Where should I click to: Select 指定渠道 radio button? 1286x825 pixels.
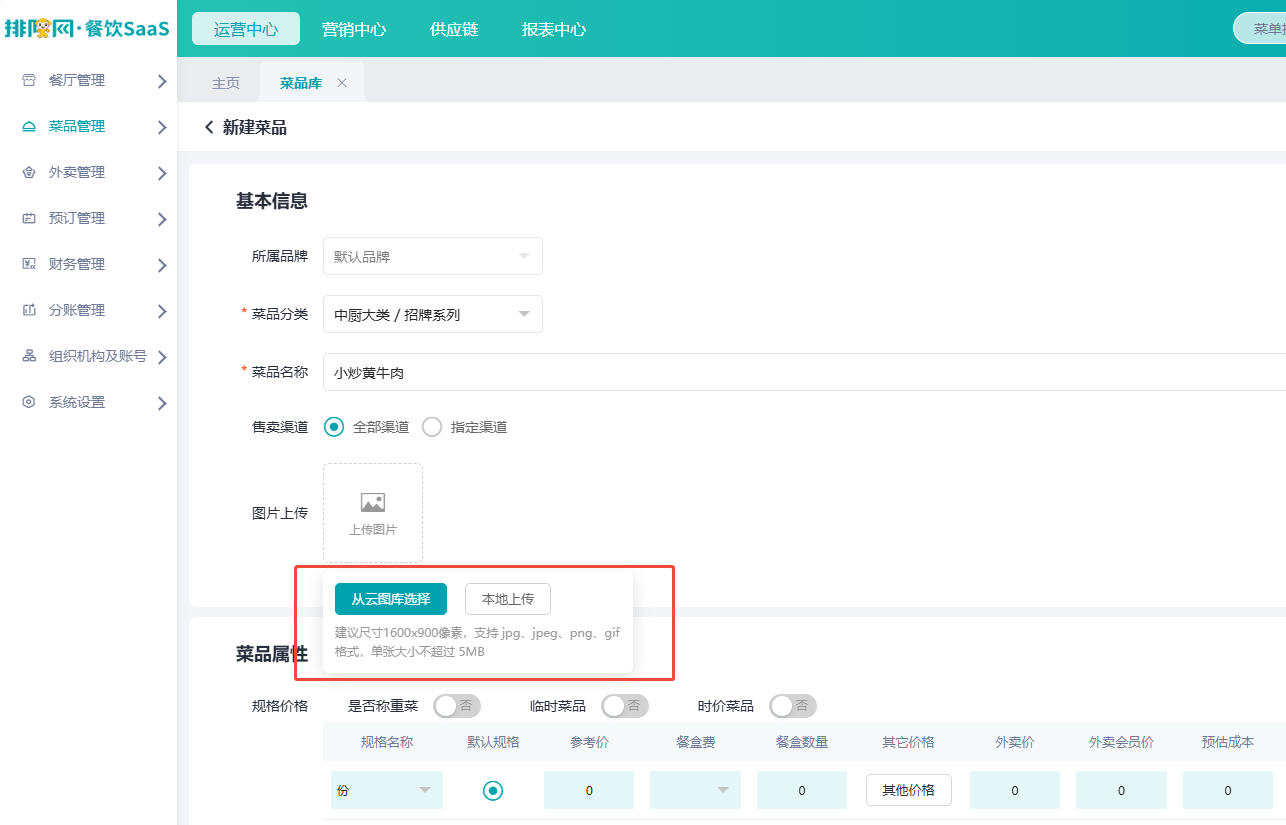[x=432, y=427]
